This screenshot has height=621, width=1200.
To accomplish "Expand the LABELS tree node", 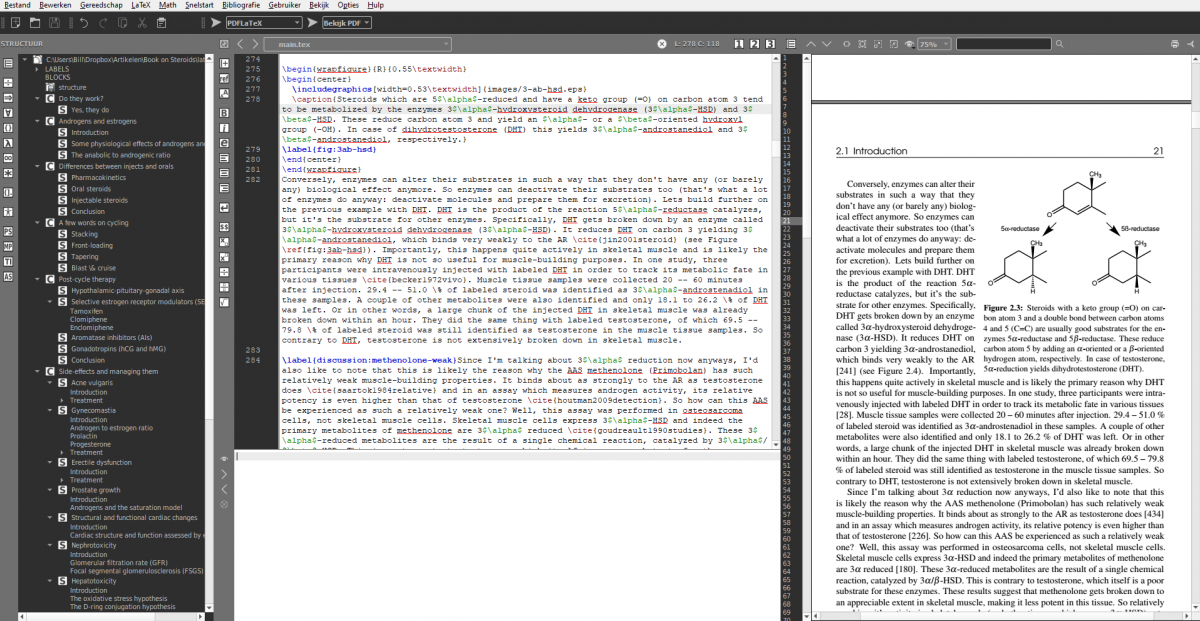I will (x=36, y=69).
